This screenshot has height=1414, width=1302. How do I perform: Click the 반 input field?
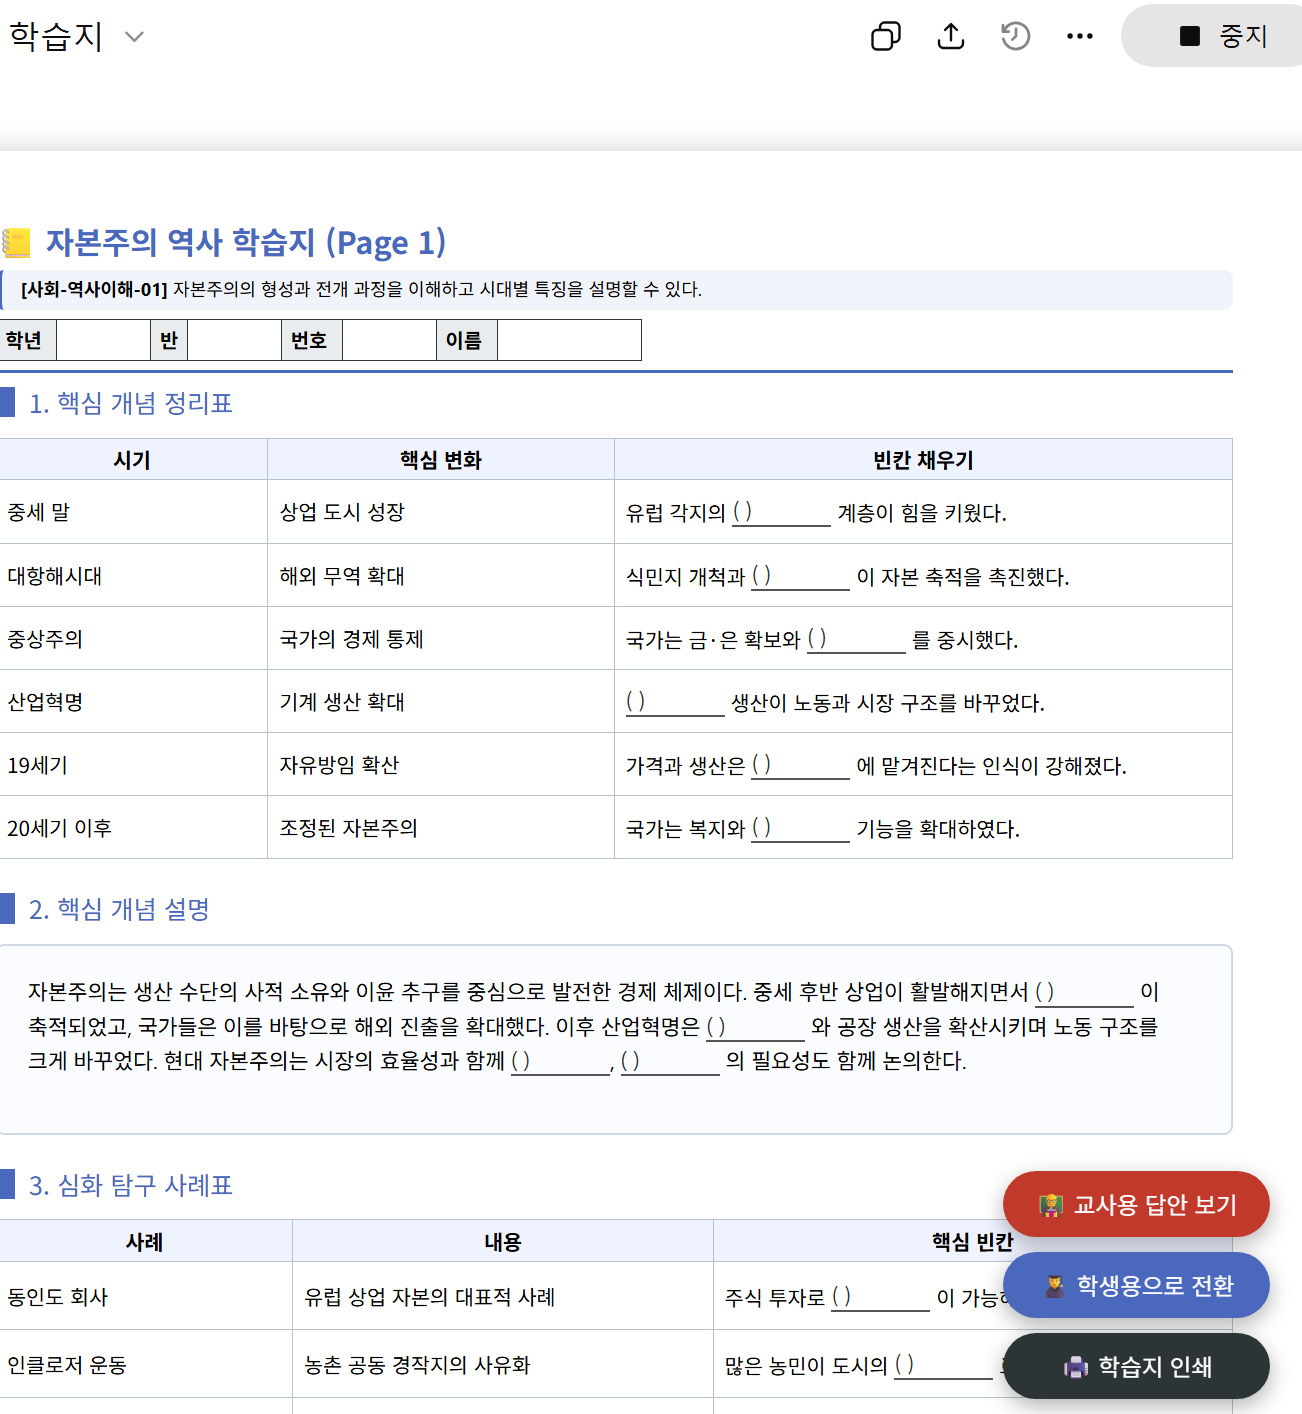(234, 340)
